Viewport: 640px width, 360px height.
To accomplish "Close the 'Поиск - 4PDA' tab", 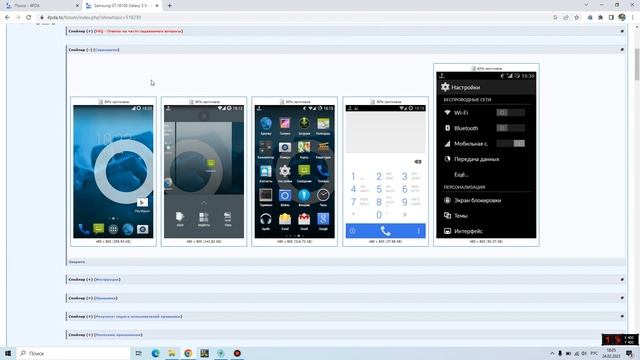I will coord(77,6).
